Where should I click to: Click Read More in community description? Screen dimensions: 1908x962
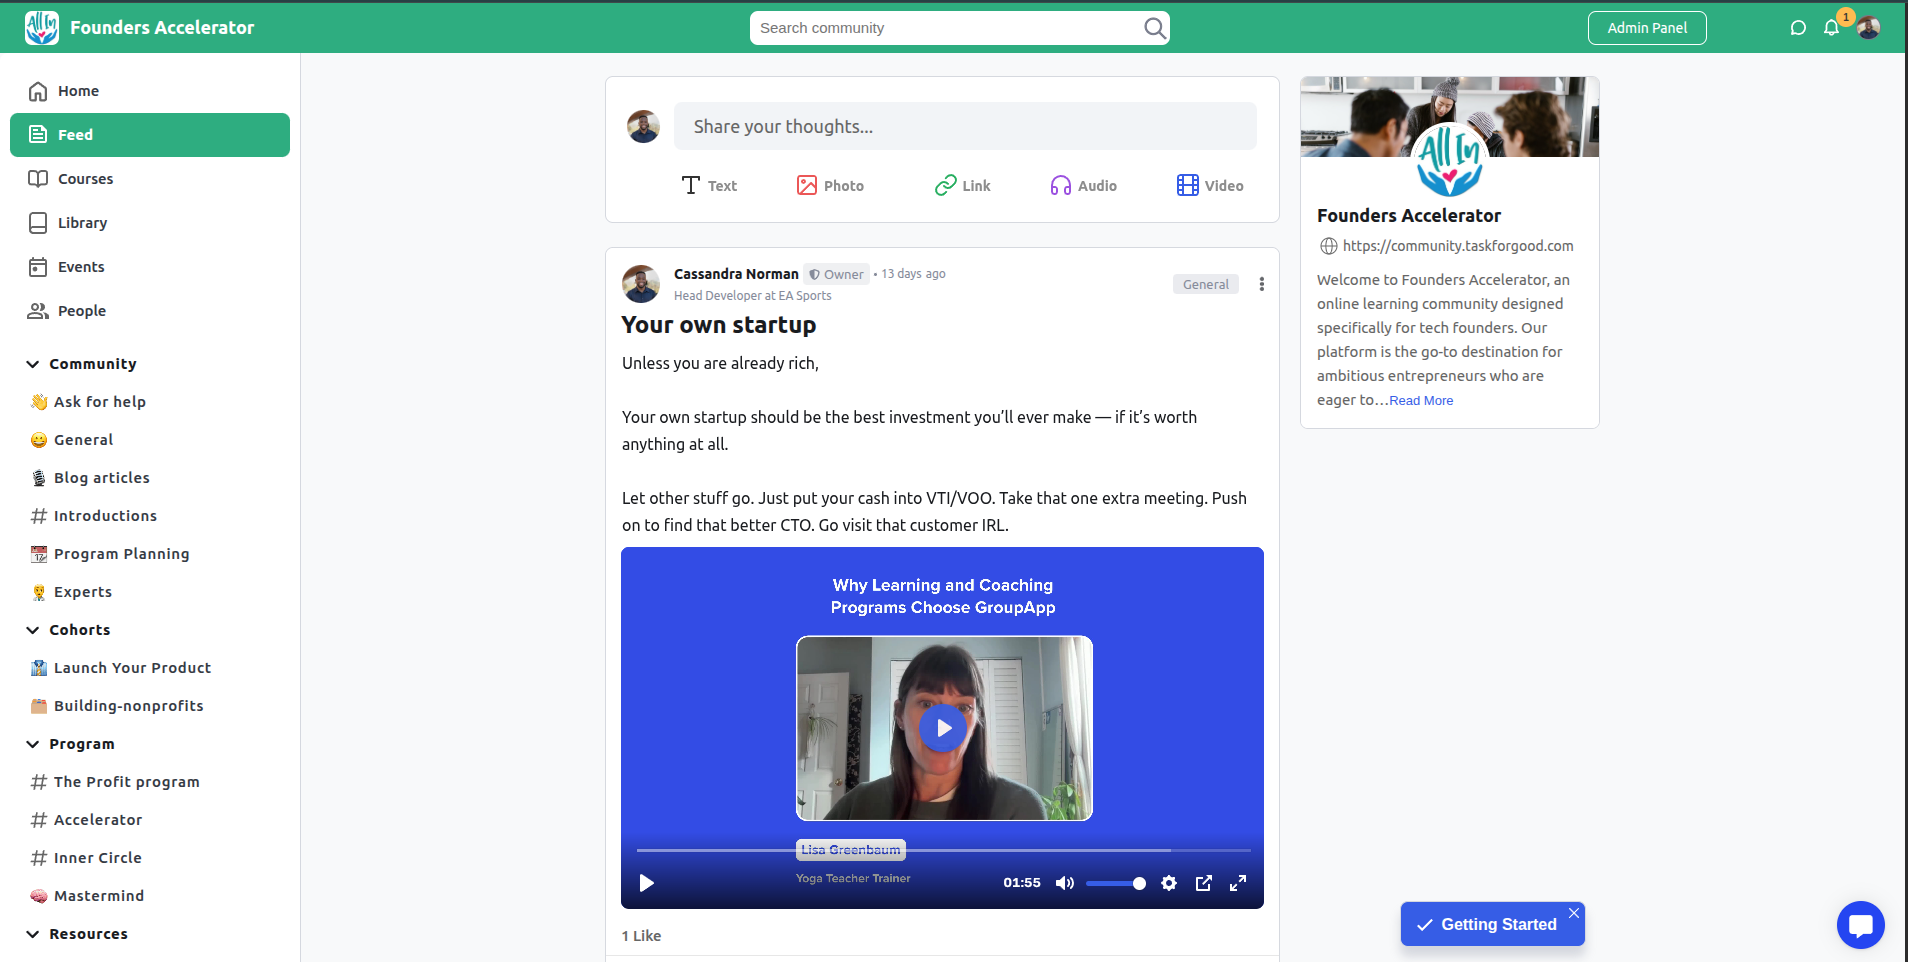[1421, 401]
